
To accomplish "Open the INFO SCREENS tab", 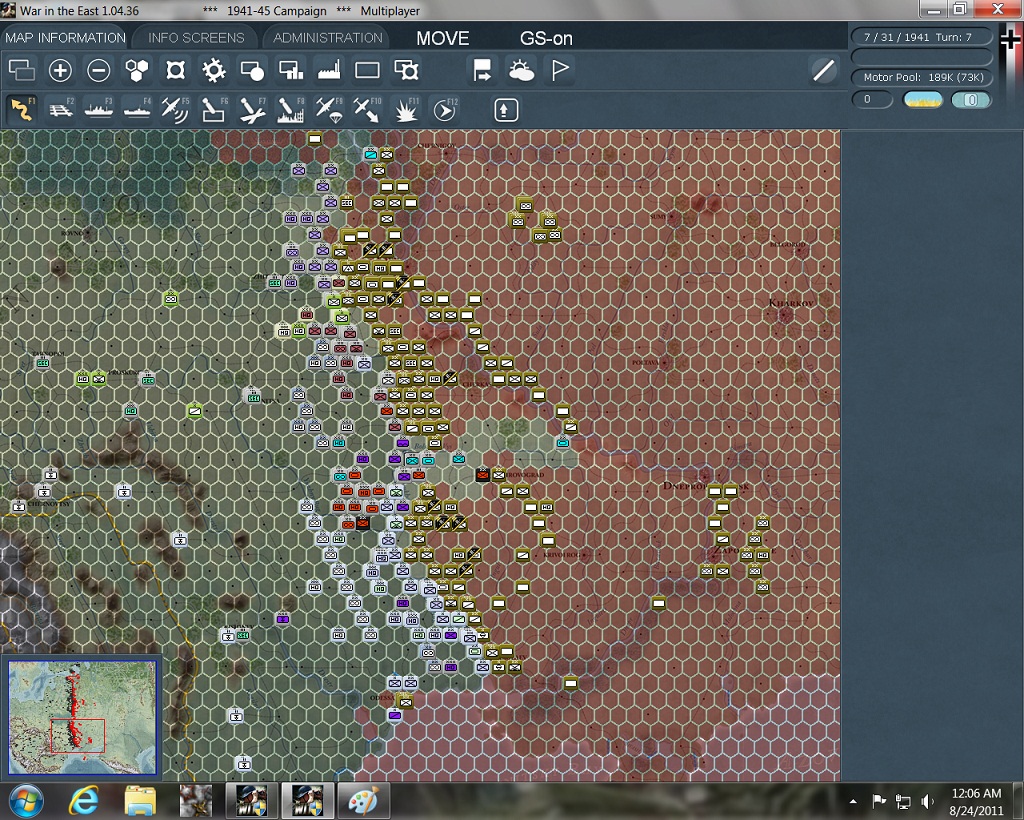I will click(196, 38).
